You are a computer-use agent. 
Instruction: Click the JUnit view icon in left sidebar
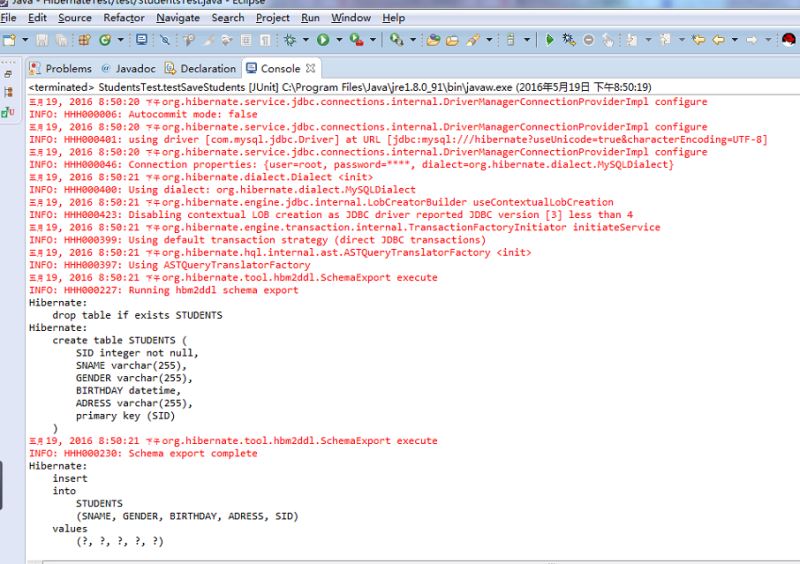pos(8,112)
